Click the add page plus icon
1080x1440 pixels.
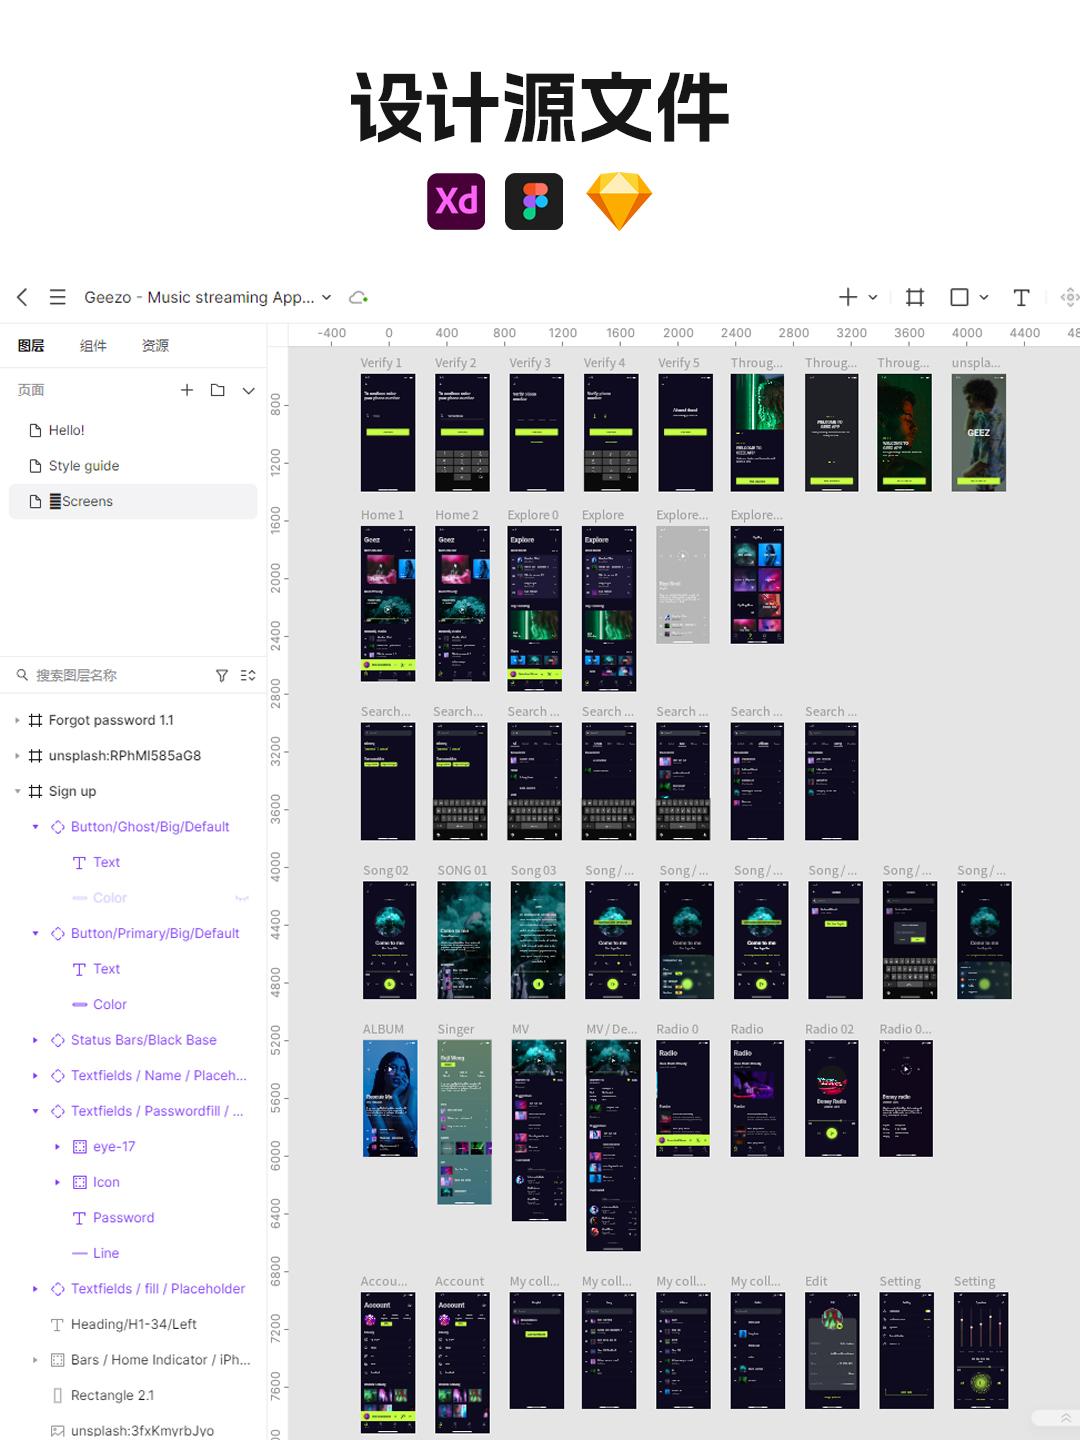coord(187,390)
